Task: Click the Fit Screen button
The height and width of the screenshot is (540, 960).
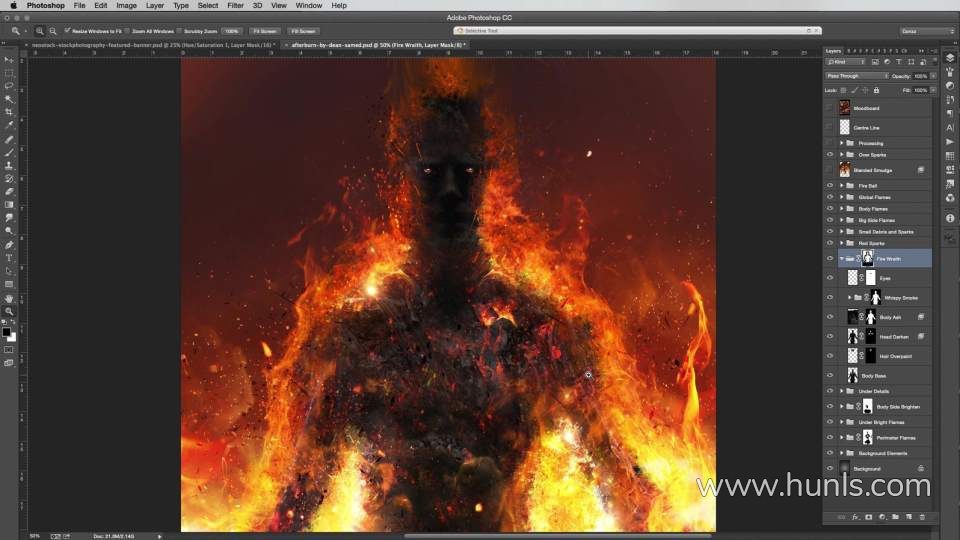Action: [x=264, y=31]
